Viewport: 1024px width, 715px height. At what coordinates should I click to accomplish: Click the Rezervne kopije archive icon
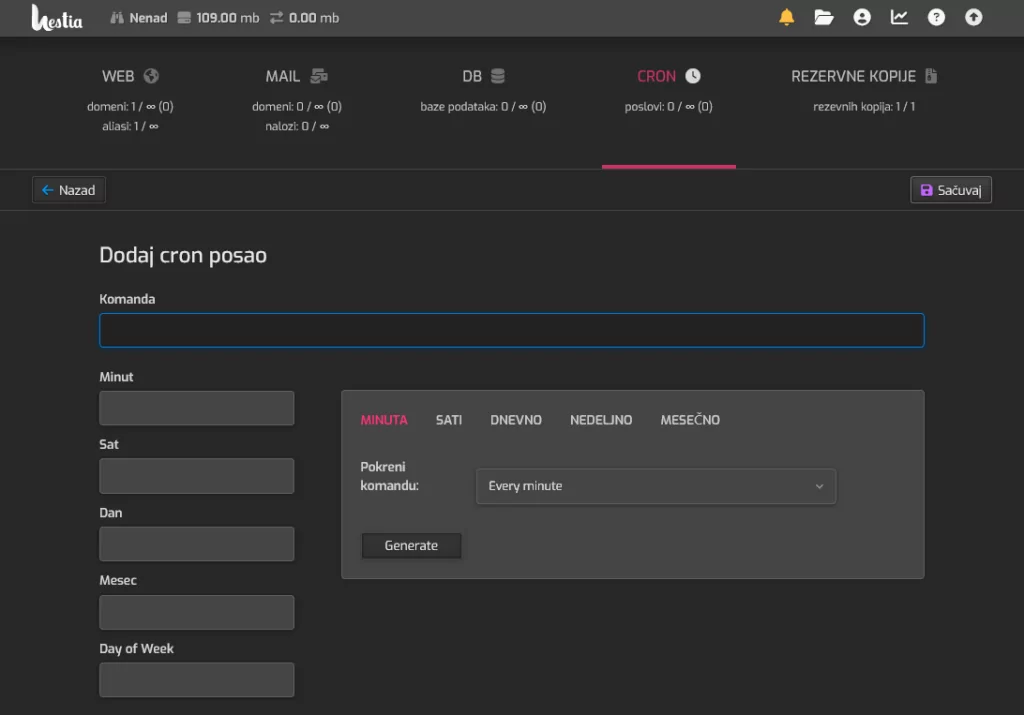click(x=931, y=76)
